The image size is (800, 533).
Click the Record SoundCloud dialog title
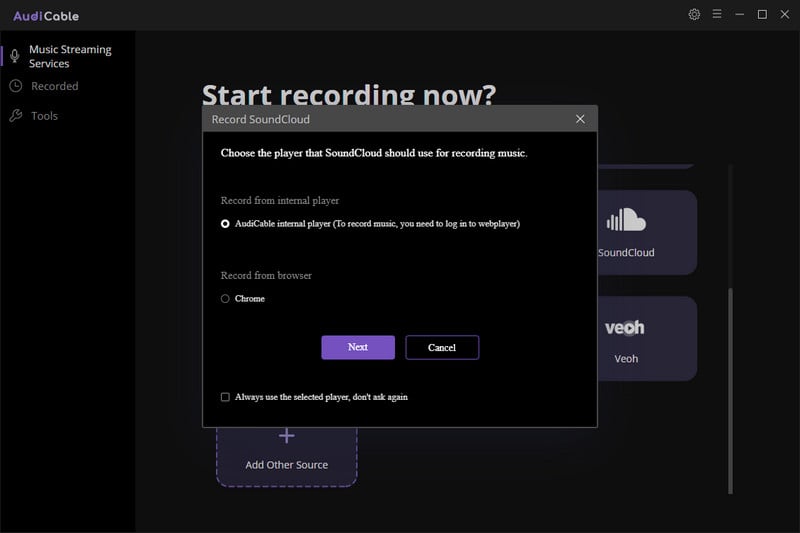point(261,119)
